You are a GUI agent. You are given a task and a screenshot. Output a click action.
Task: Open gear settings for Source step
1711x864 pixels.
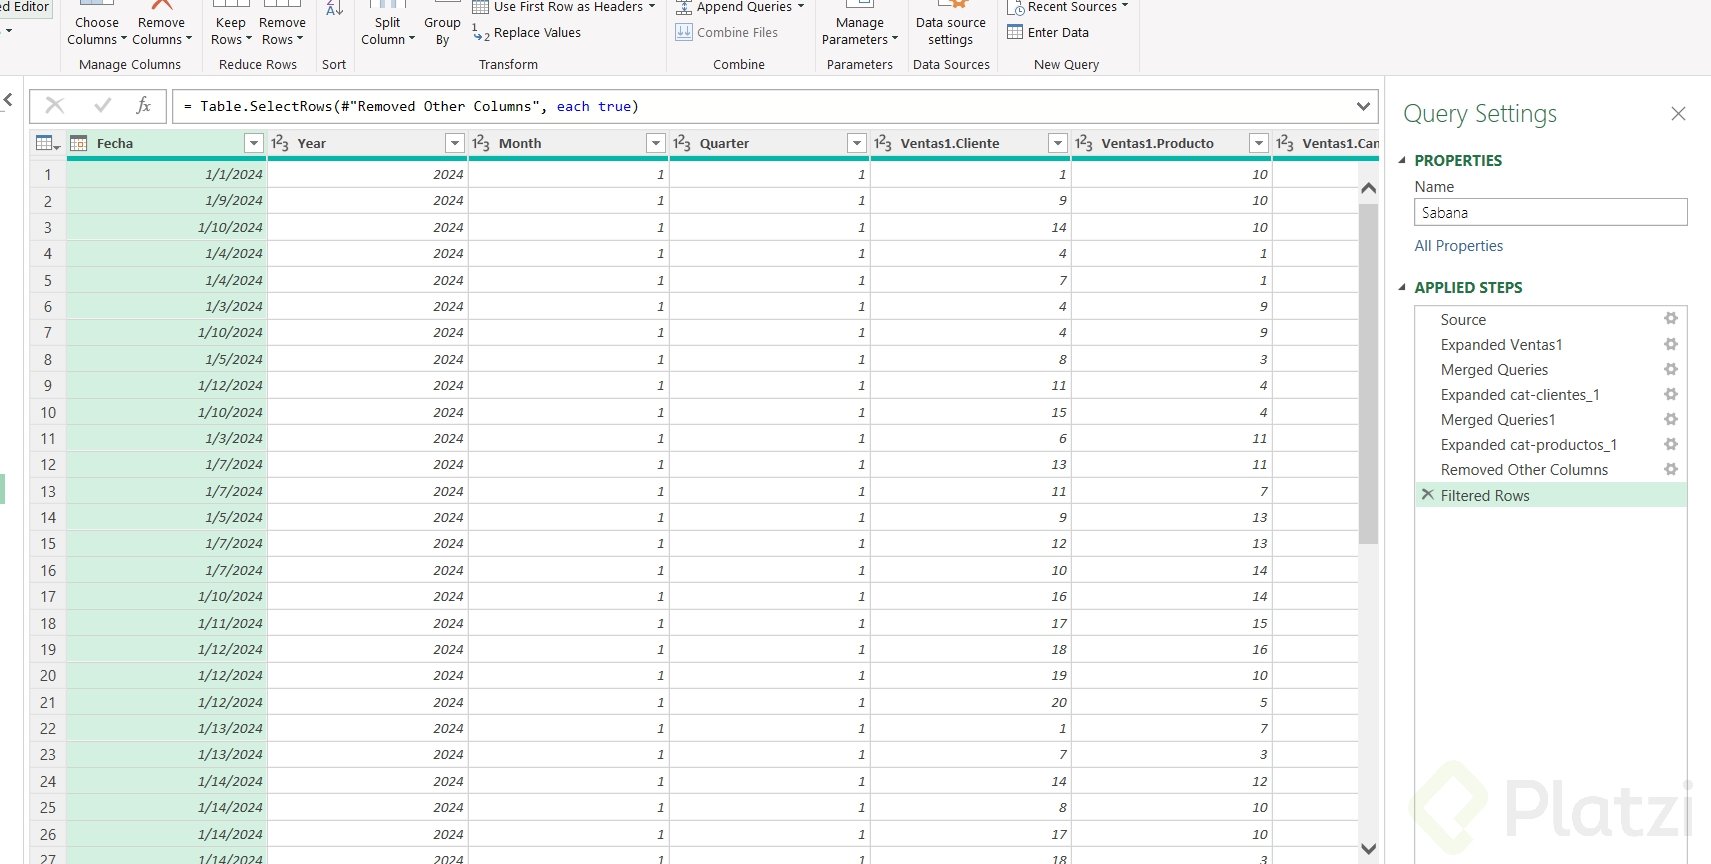[x=1670, y=319]
